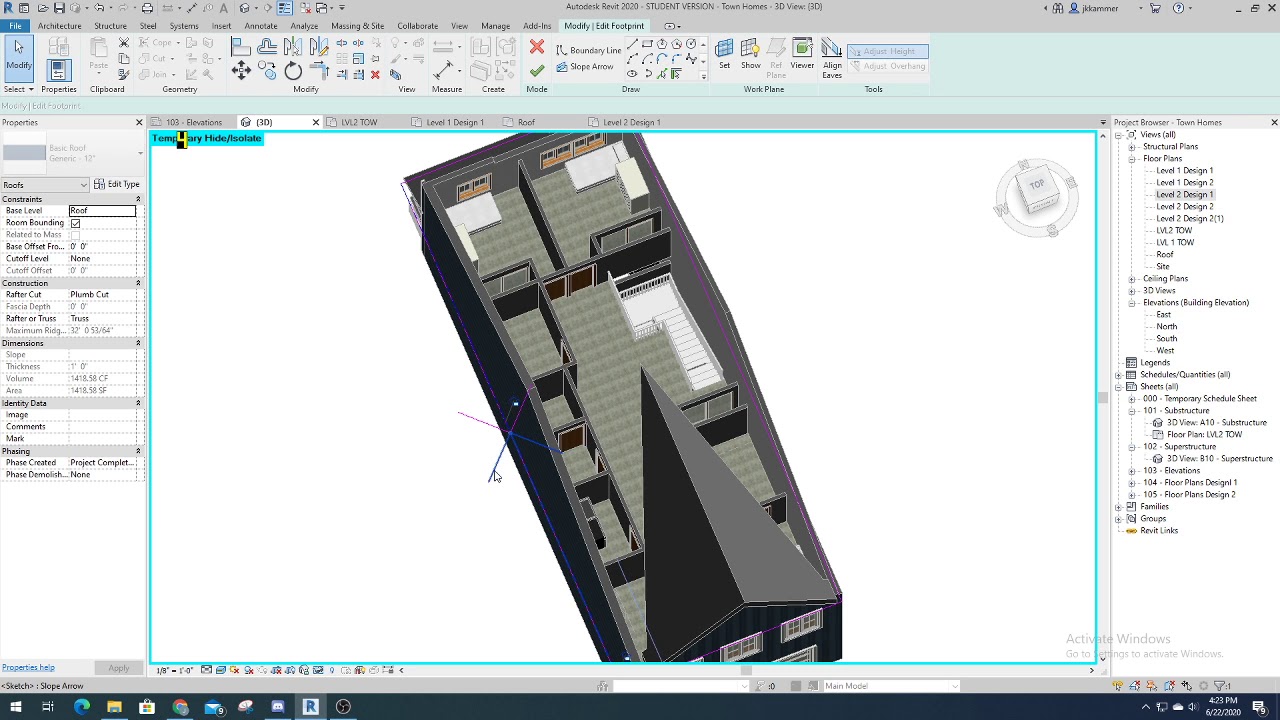Viewport: 1280px width, 720px height.
Task: Click the Slope Arrow tool
Action: [585, 67]
